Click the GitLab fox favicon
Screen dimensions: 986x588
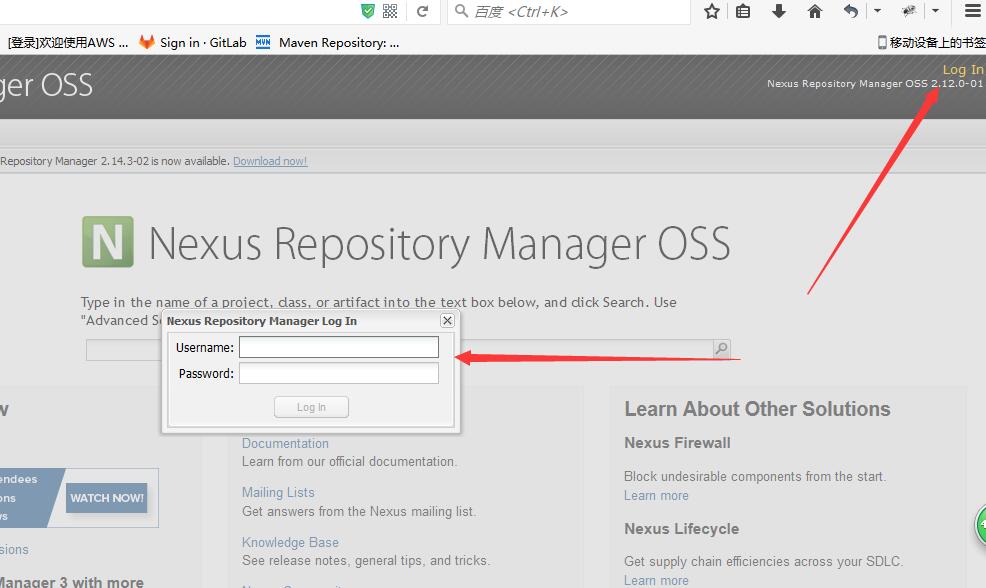pyautogui.click(x=147, y=42)
